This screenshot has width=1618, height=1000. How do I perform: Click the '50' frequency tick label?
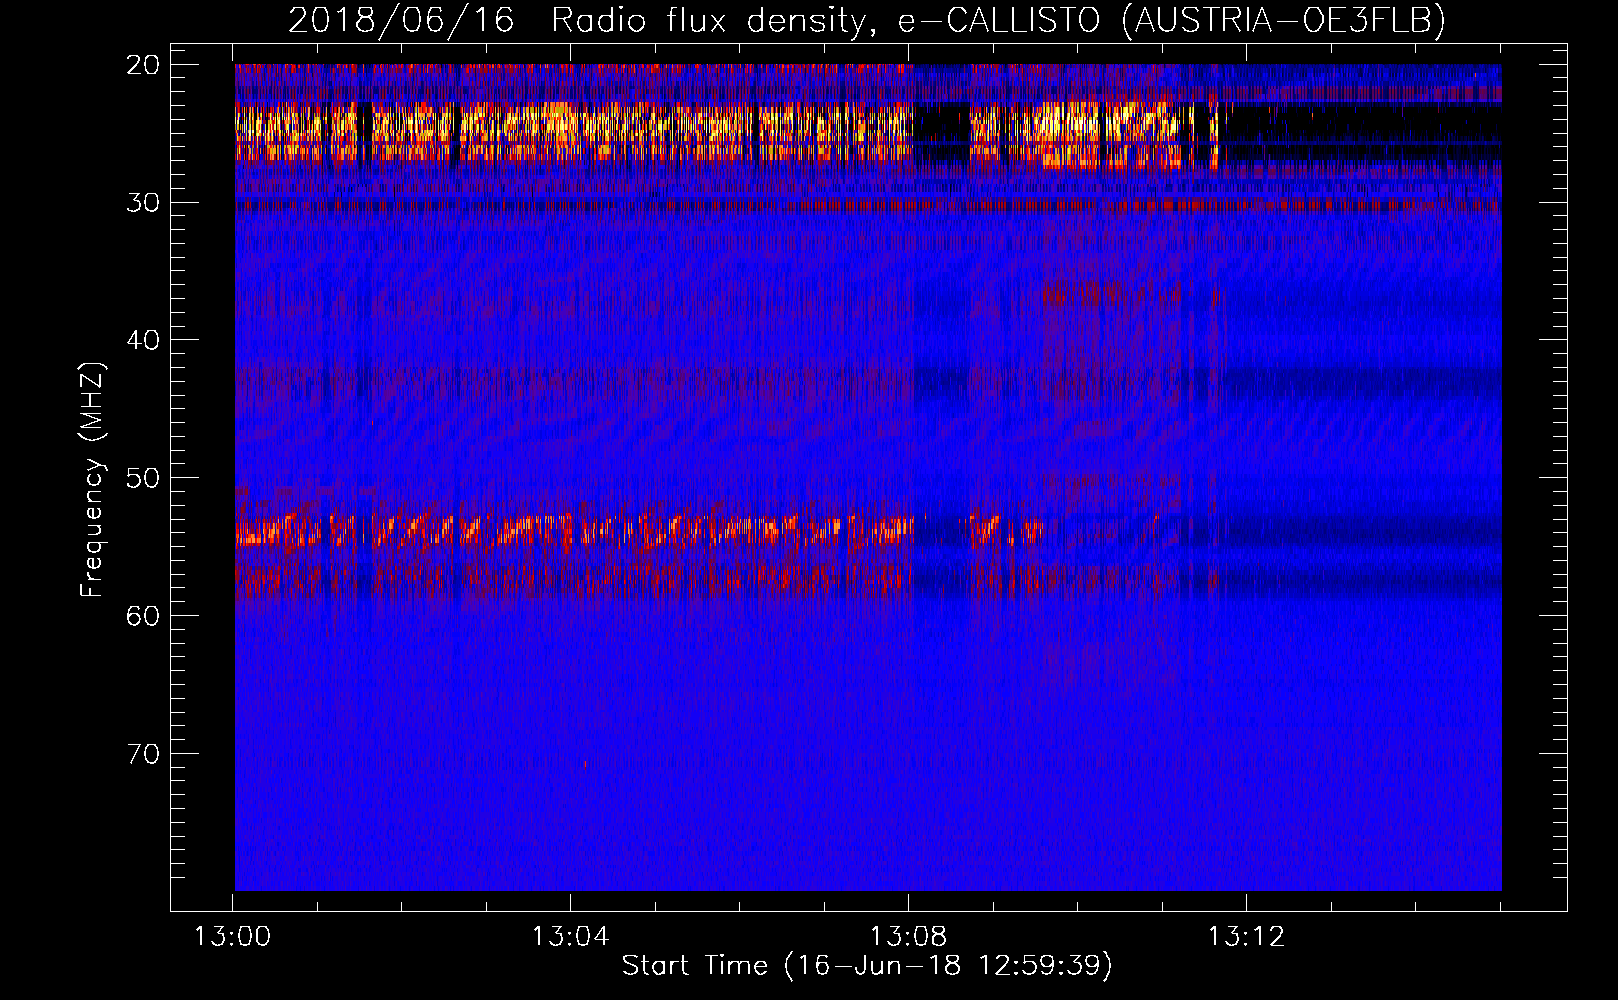tap(144, 478)
